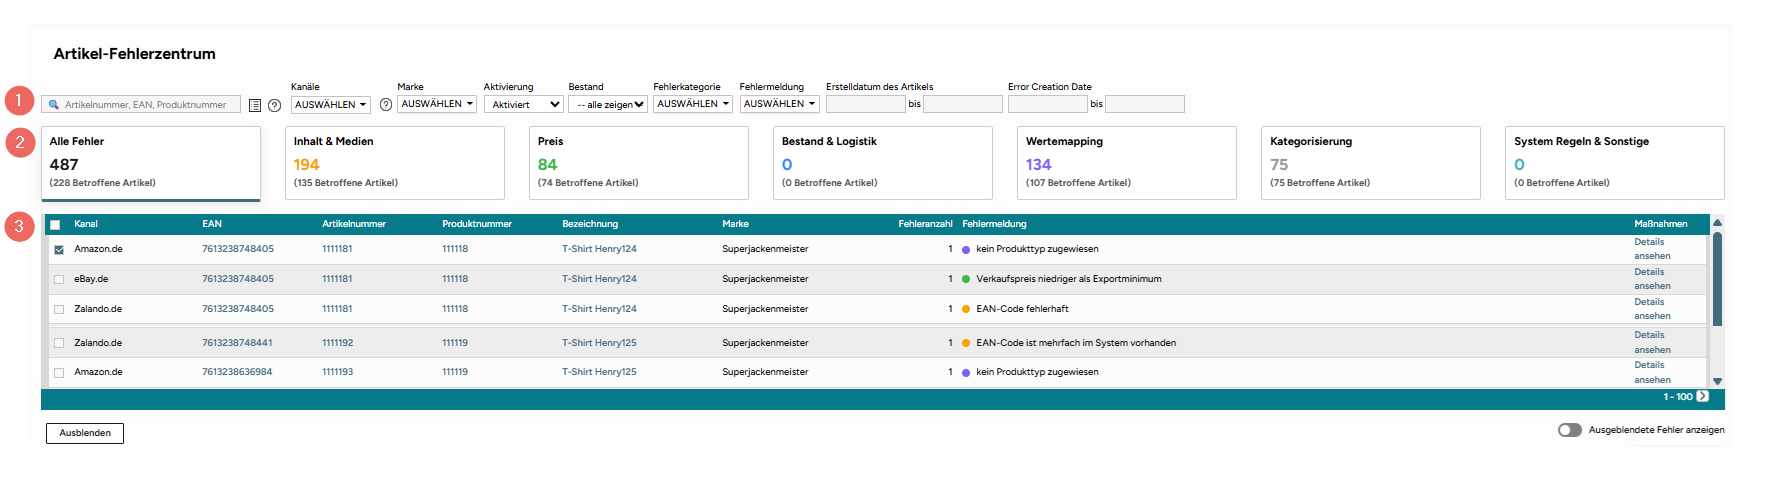Open the Fehlermeldung AUSWÄHLEN dropdown
The width and height of the screenshot is (1775, 484).
[780, 104]
